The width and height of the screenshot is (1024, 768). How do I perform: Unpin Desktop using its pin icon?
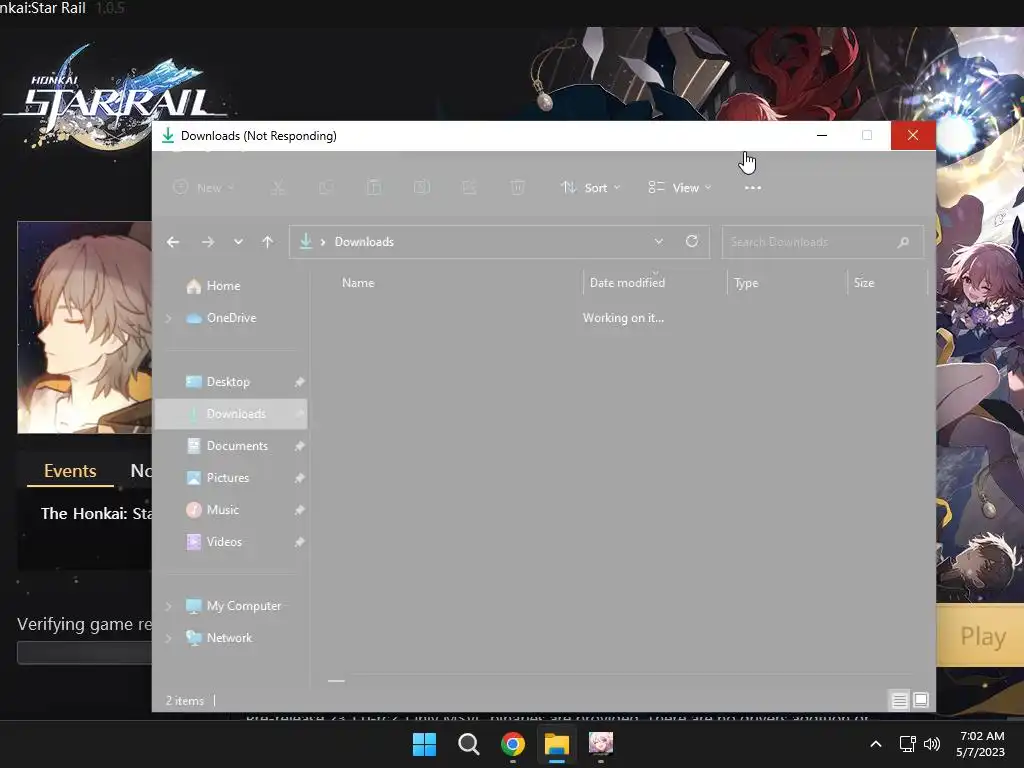299,382
